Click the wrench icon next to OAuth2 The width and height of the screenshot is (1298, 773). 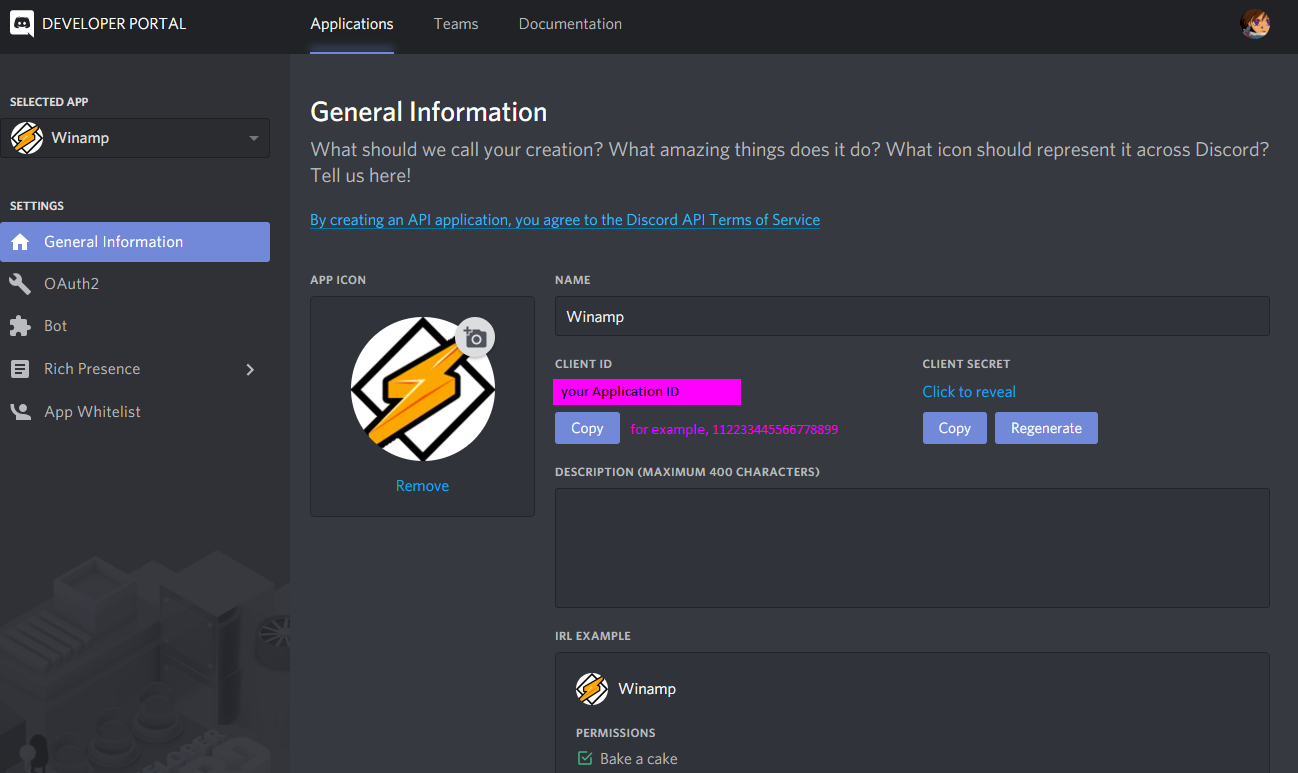tap(20, 284)
